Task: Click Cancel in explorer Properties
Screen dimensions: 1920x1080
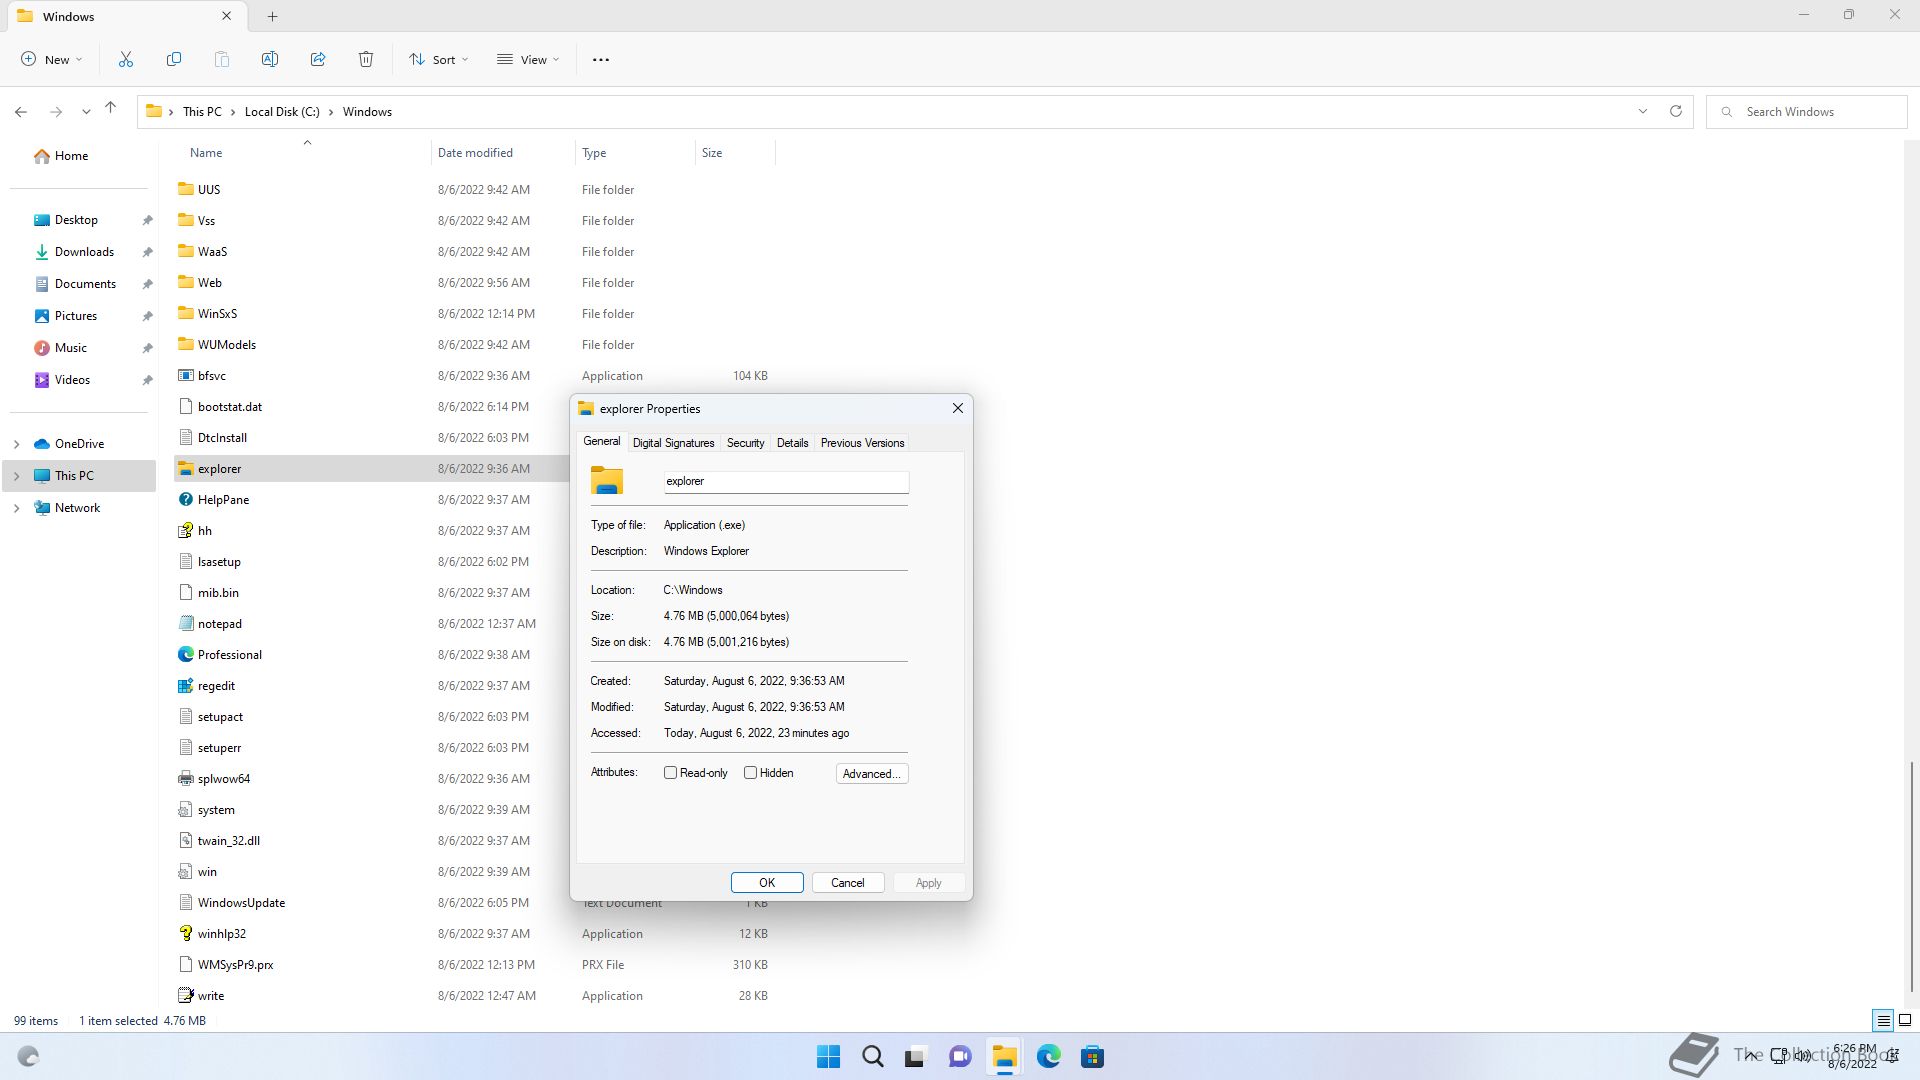Action: pyautogui.click(x=847, y=883)
